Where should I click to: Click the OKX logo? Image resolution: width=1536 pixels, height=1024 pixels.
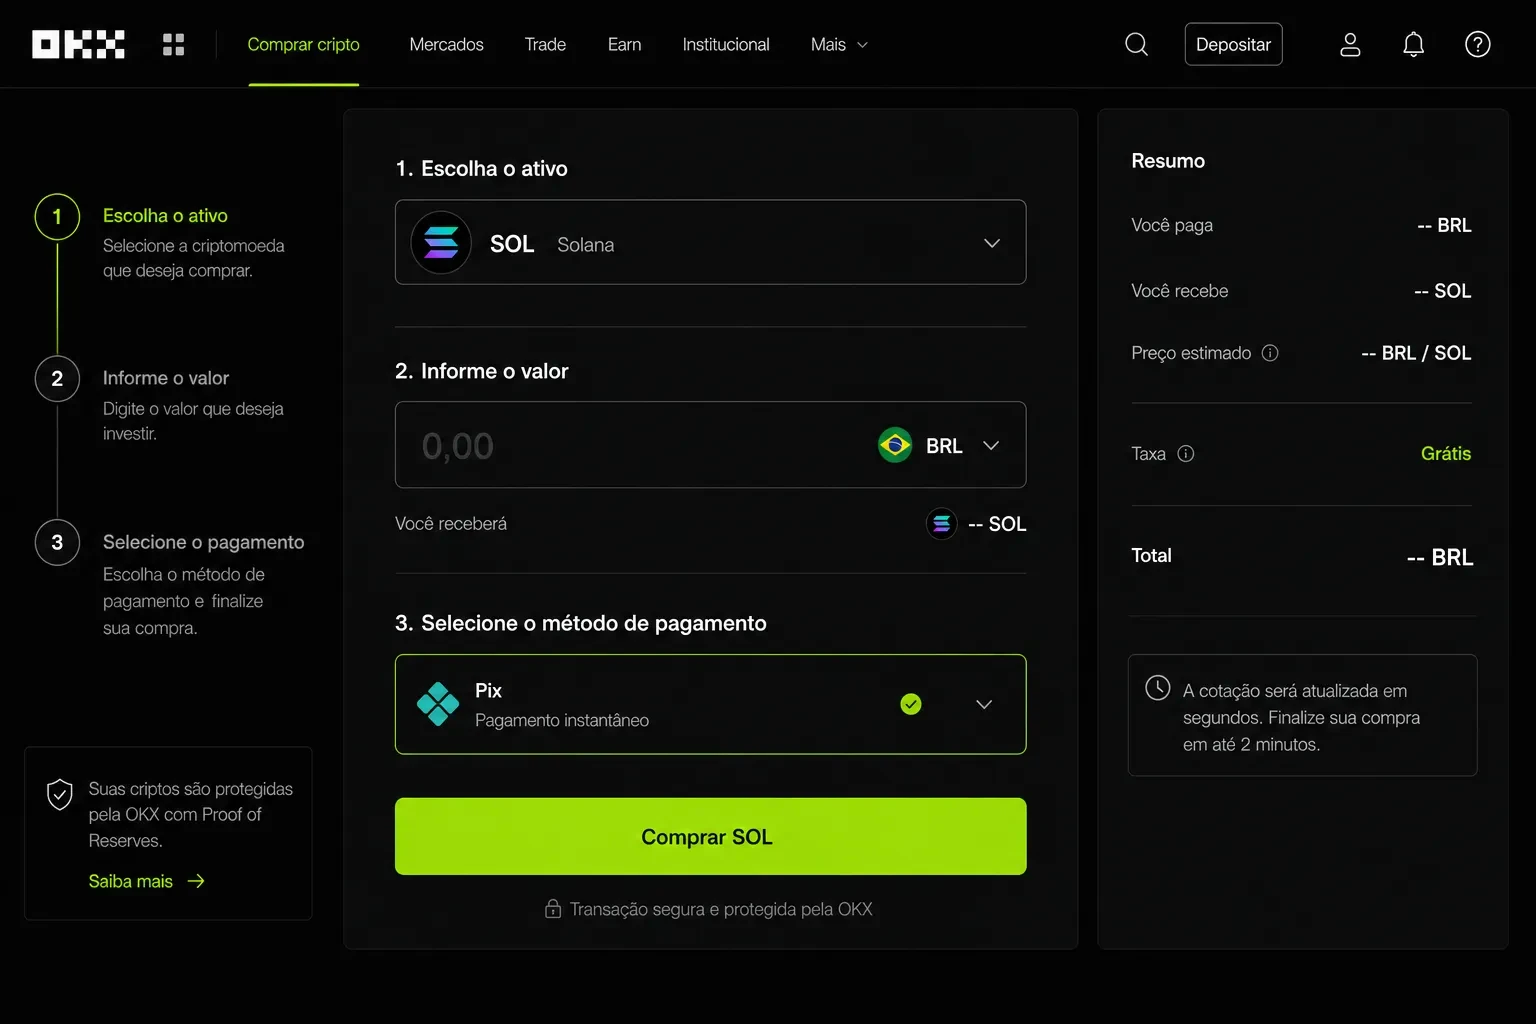tap(78, 44)
